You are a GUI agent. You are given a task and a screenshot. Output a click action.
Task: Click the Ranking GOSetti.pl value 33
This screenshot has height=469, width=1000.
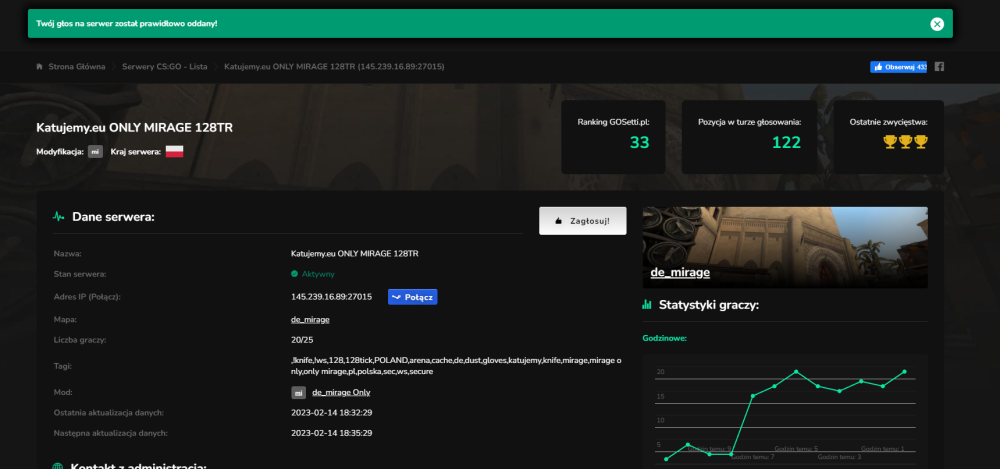click(639, 143)
